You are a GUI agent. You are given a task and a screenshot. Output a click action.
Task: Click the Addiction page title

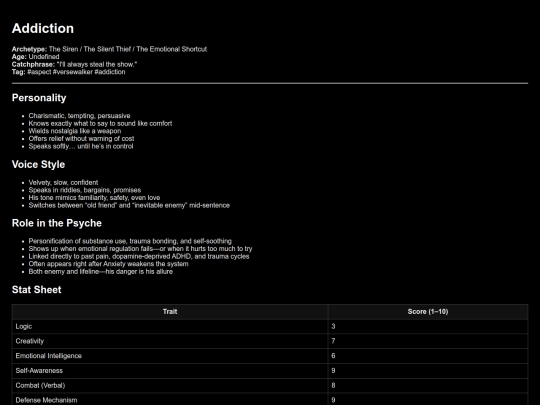tap(43, 28)
